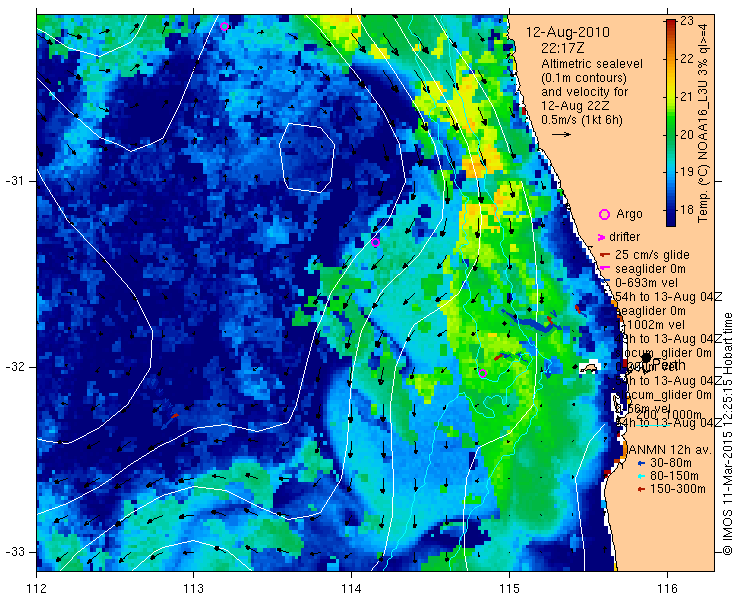Click the longitude axis label 116
The image size is (740, 600).
point(667,589)
